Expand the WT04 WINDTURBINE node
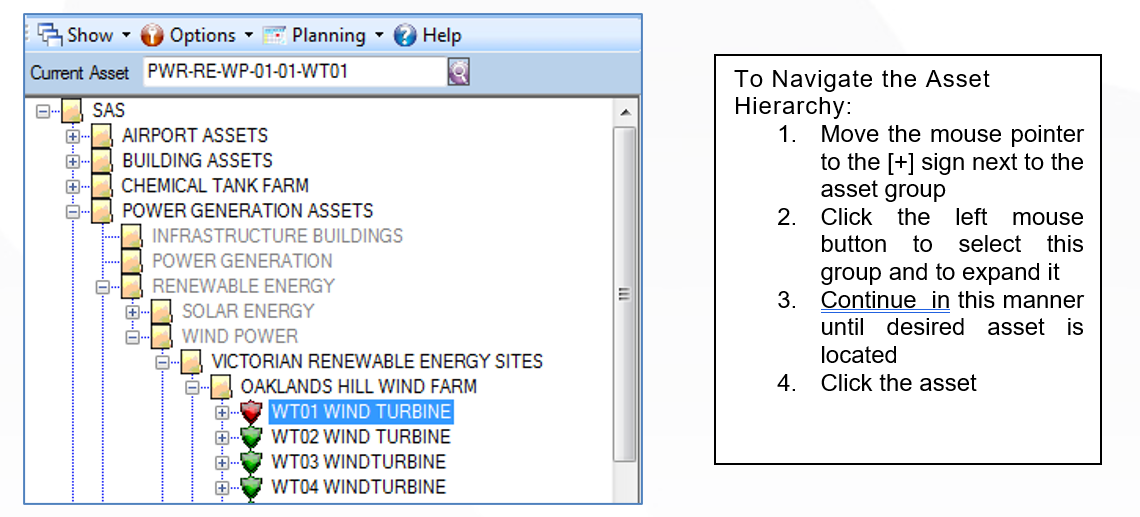The image size is (1140, 517). tap(222, 488)
